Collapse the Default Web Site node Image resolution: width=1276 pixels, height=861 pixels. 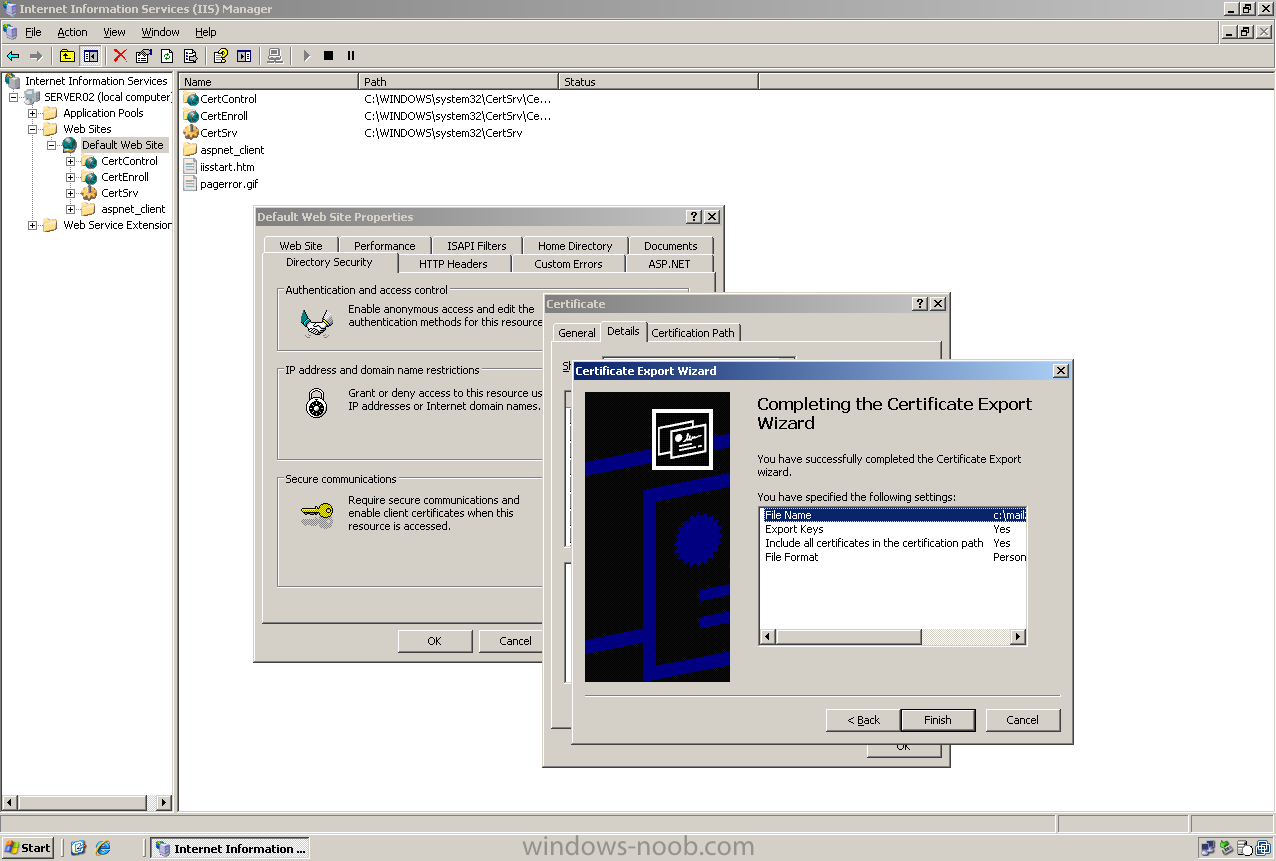click(52, 145)
